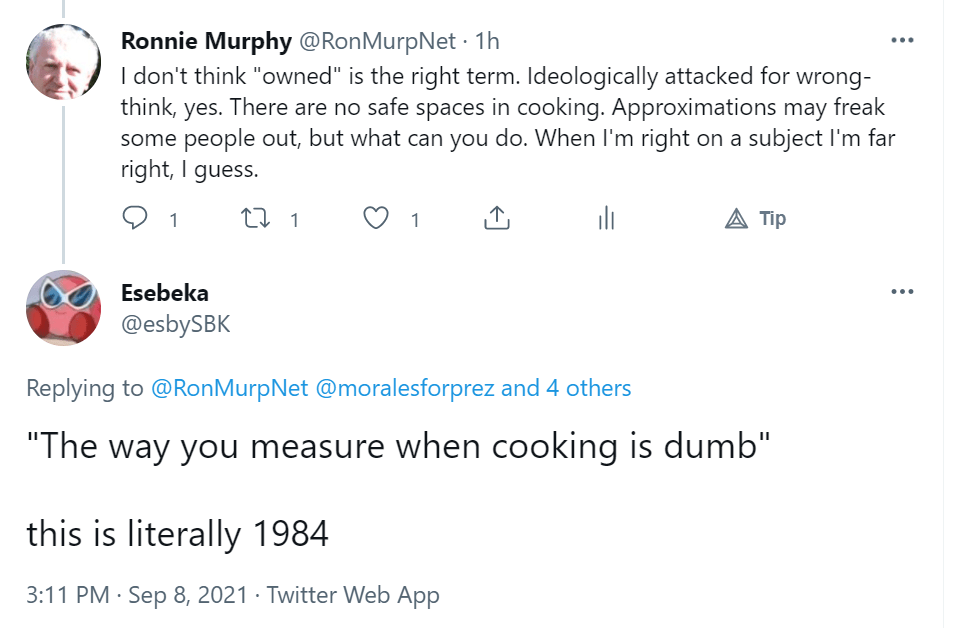Open the 3:11 PM · Sep 8, 2021 timestamp
This screenshot has height=628, width=954.
point(135,595)
